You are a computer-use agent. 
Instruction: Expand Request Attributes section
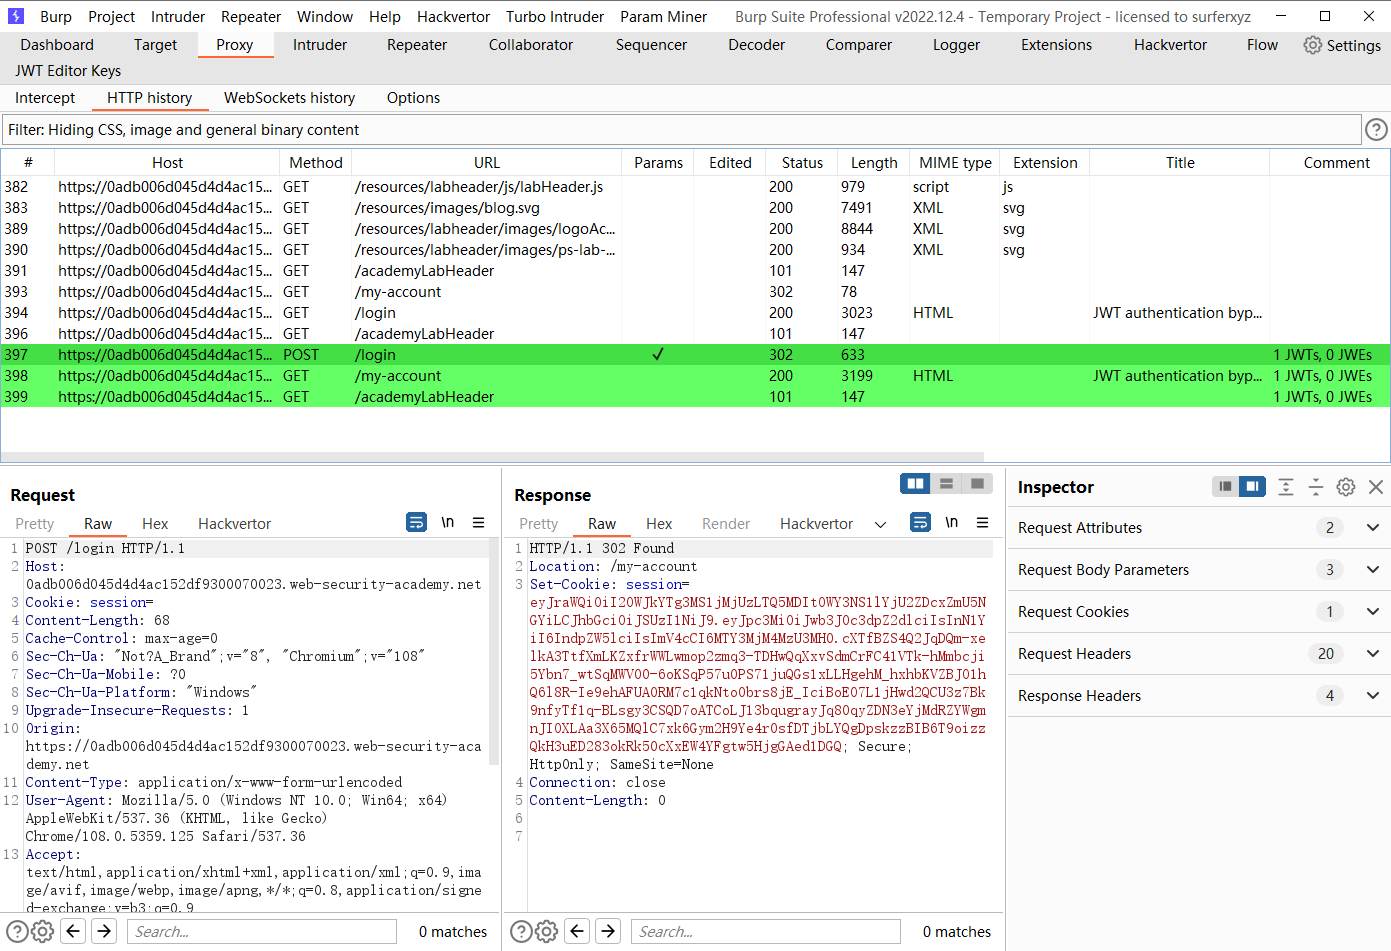1373,528
